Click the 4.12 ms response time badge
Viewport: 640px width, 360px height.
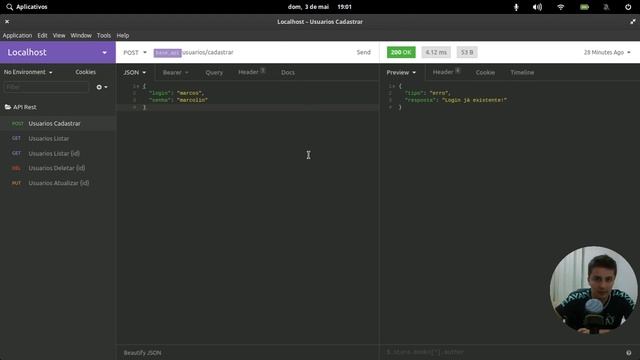pos(436,52)
